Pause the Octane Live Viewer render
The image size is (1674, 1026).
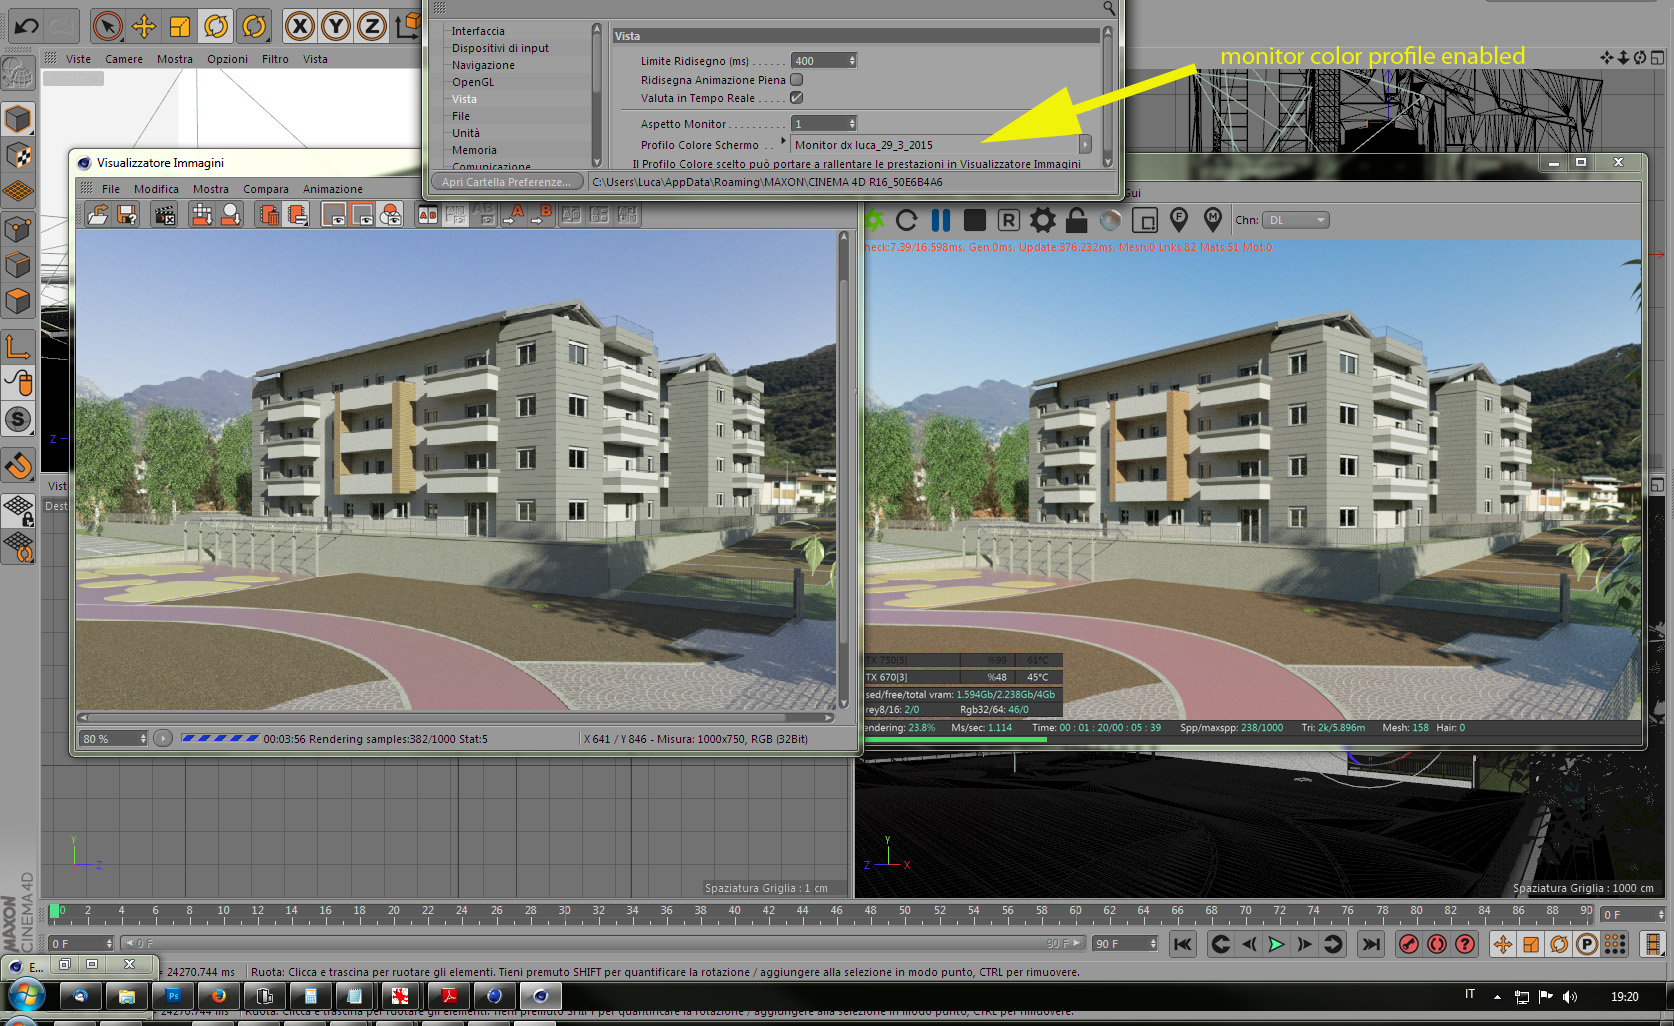(x=941, y=220)
